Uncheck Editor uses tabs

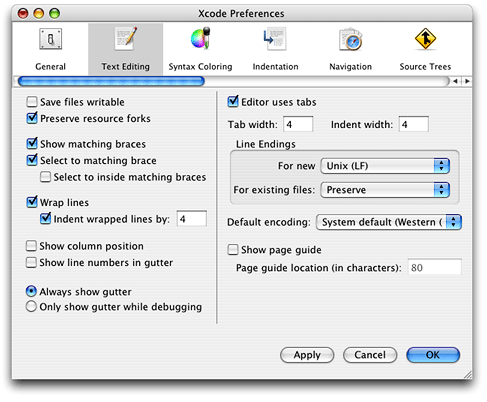pyautogui.click(x=233, y=101)
